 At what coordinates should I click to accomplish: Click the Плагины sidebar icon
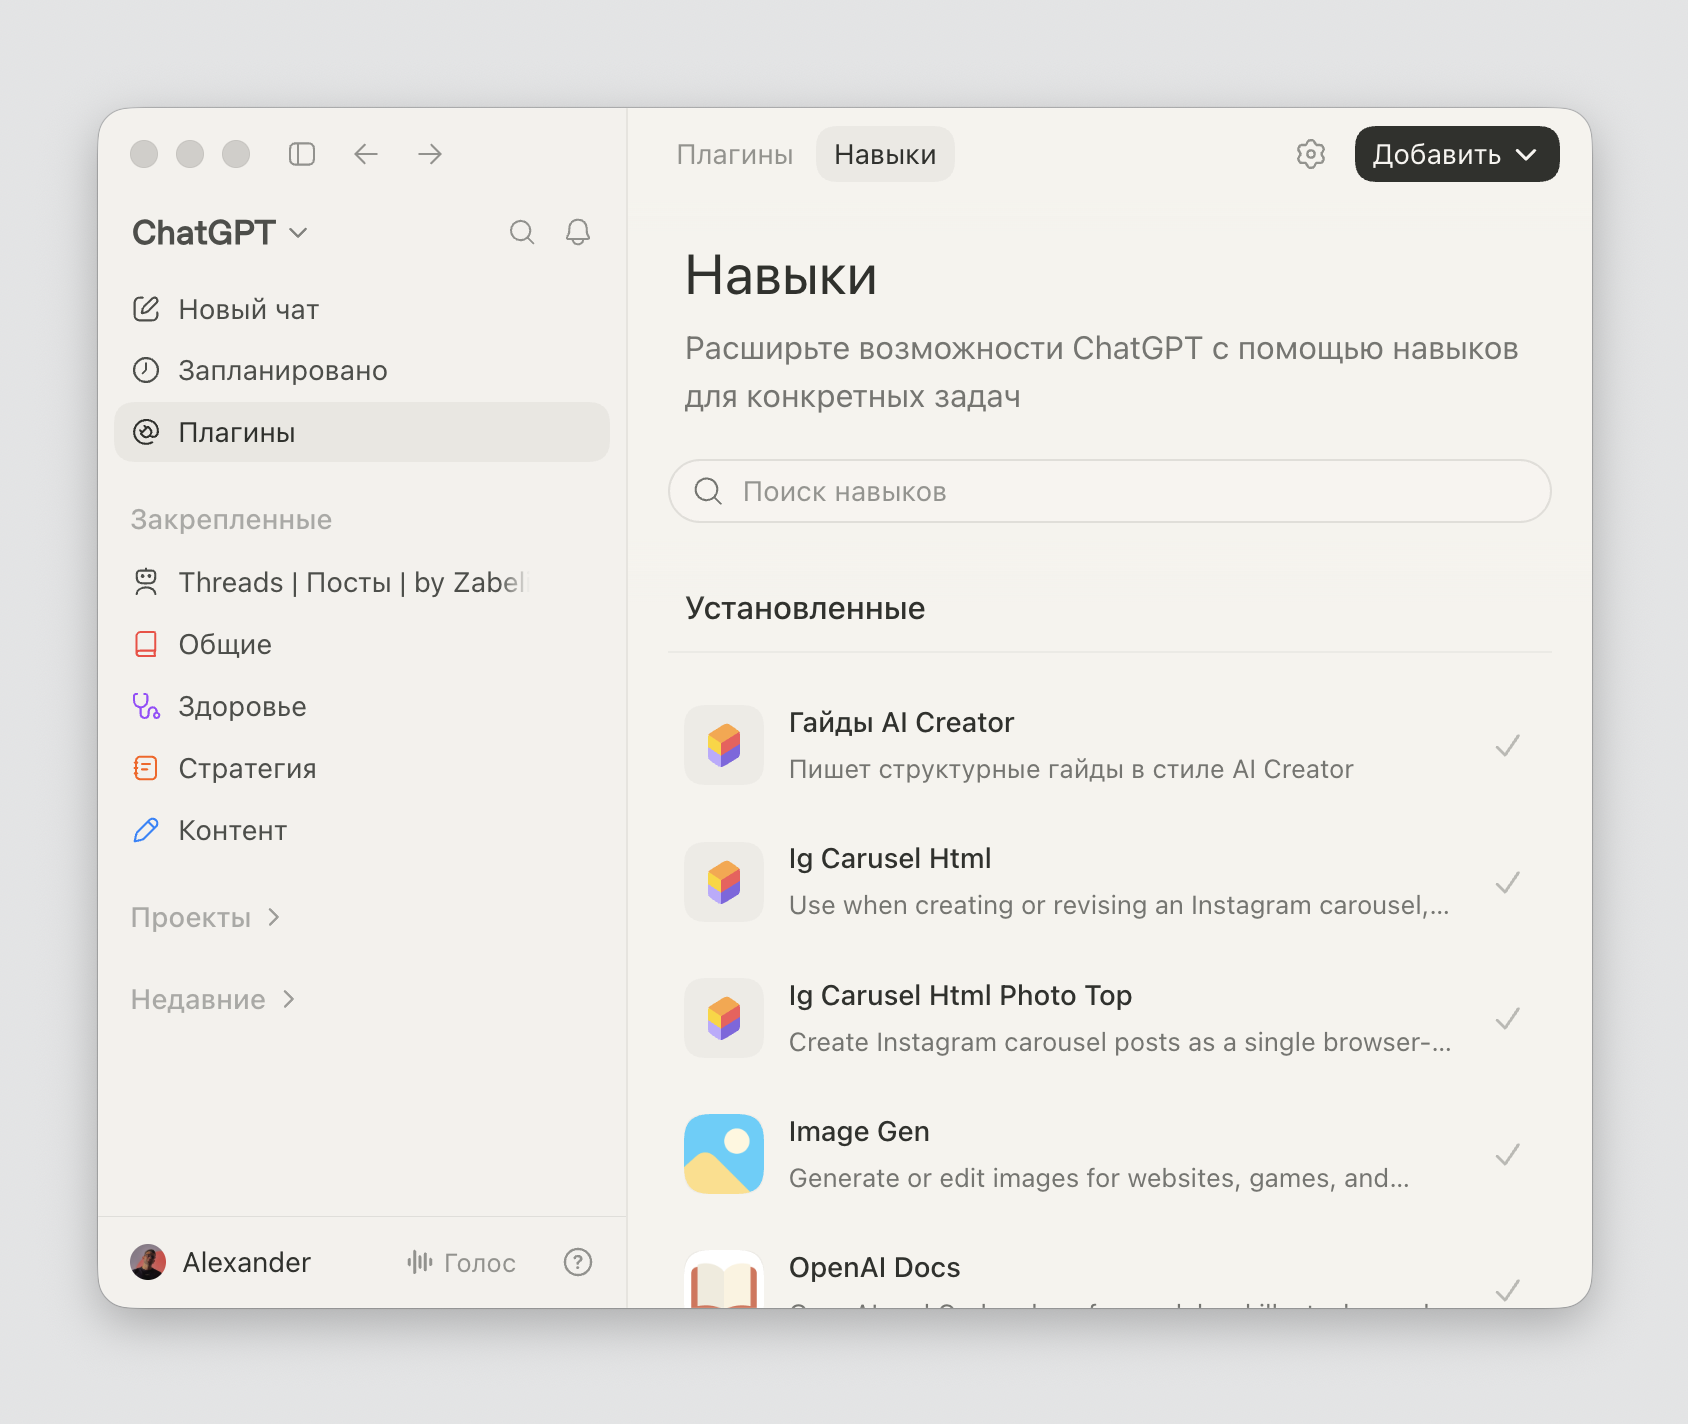click(x=146, y=432)
